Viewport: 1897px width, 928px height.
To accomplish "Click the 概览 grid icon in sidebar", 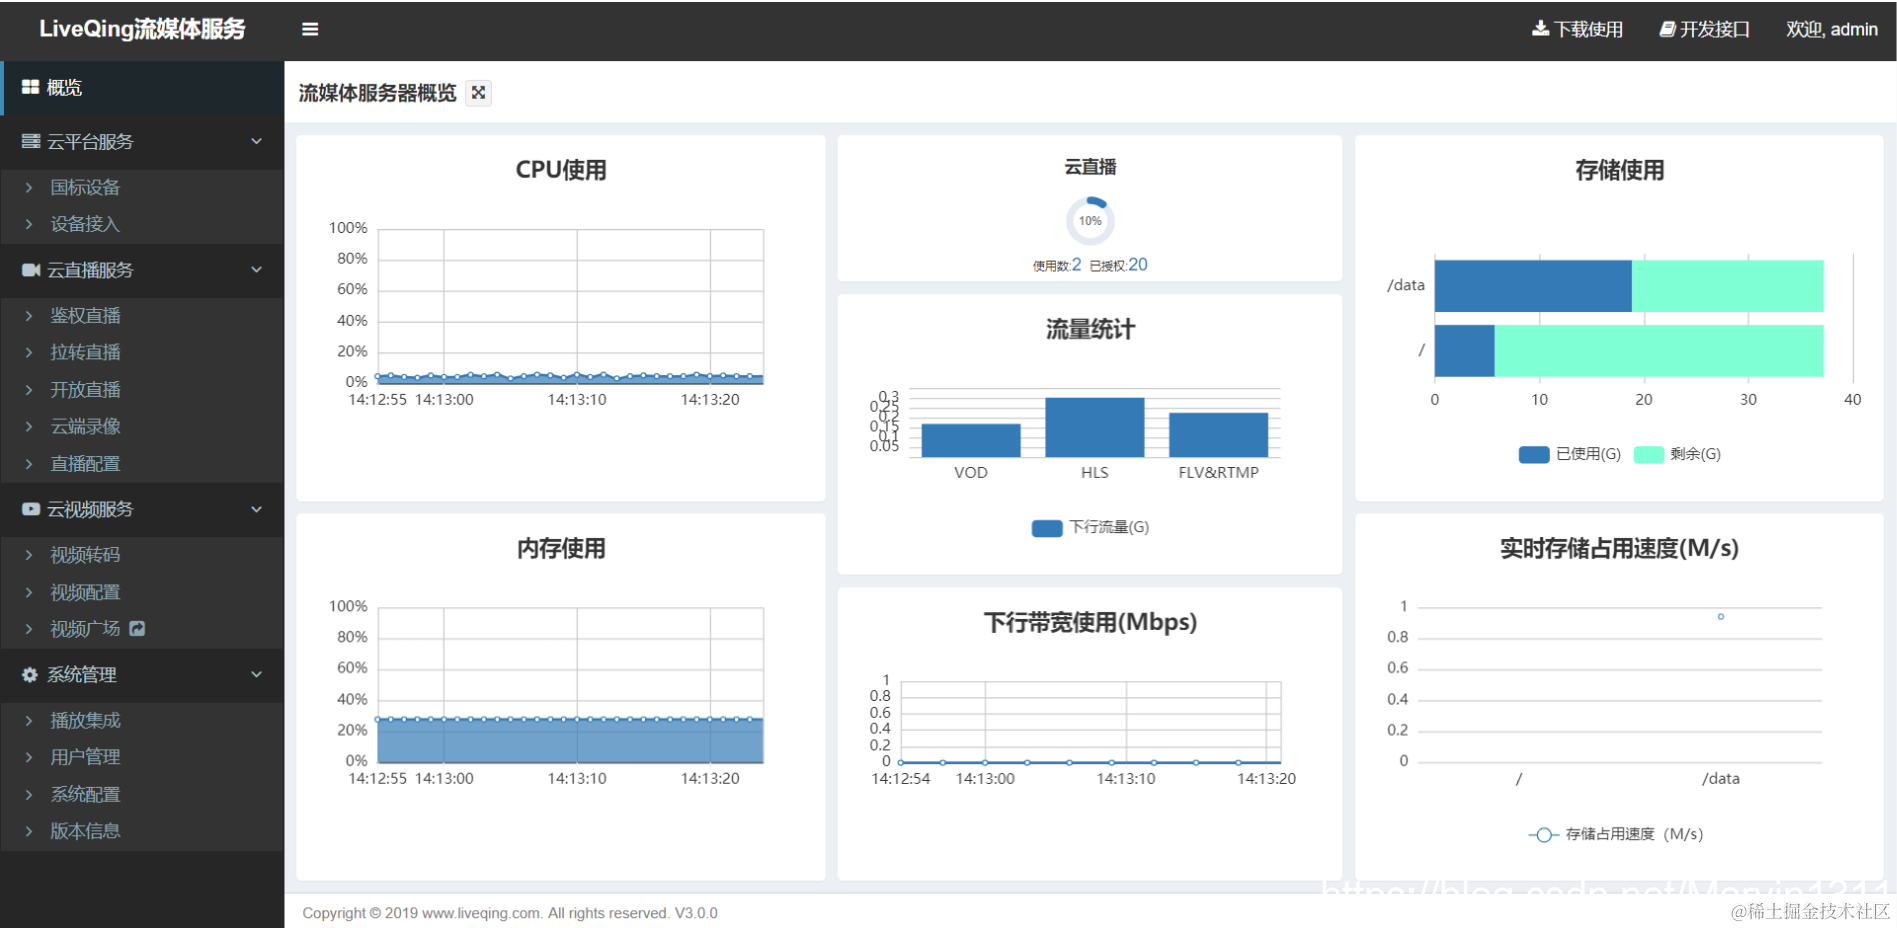I will (x=31, y=88).
